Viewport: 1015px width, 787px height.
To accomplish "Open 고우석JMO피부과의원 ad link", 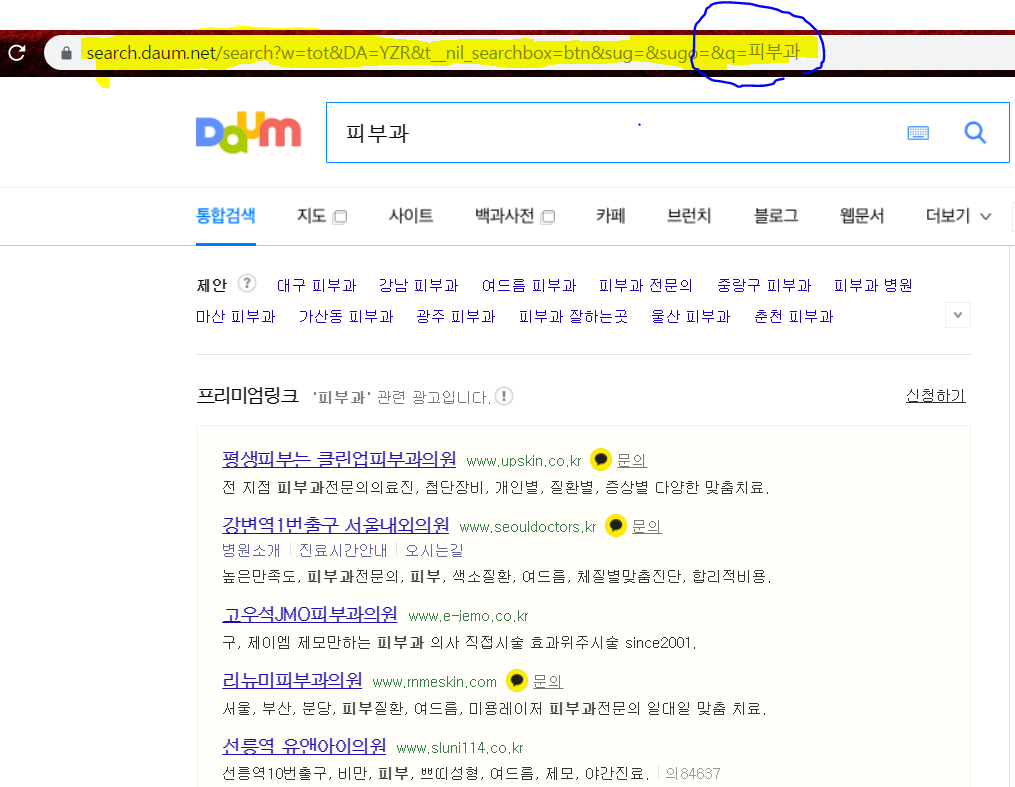I will point(309,614).
